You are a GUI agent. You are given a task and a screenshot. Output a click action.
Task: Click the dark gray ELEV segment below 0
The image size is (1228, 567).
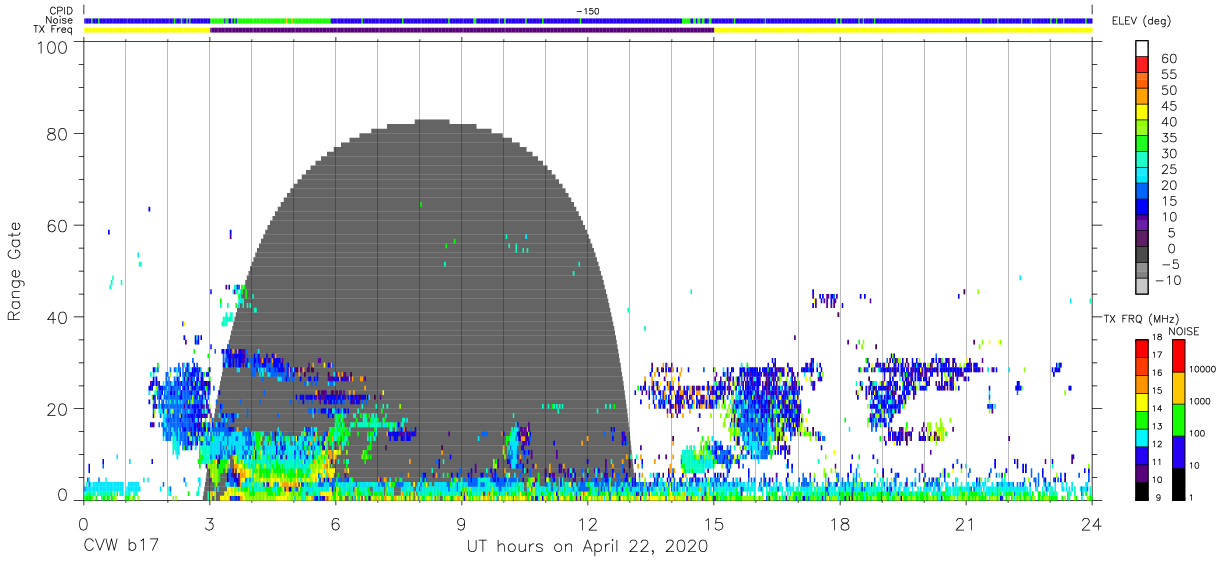(1141, 254)
